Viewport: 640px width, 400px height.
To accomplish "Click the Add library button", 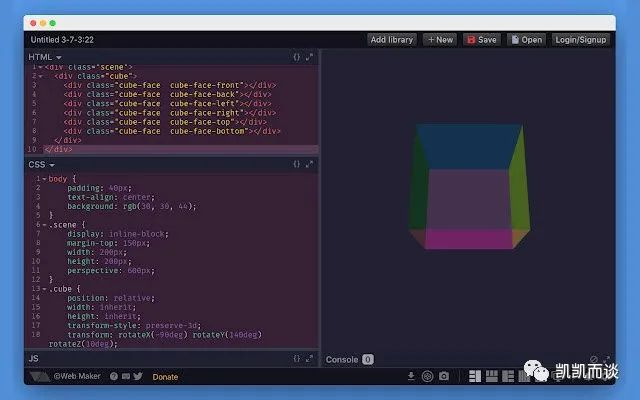I will (x=392, y=40).
